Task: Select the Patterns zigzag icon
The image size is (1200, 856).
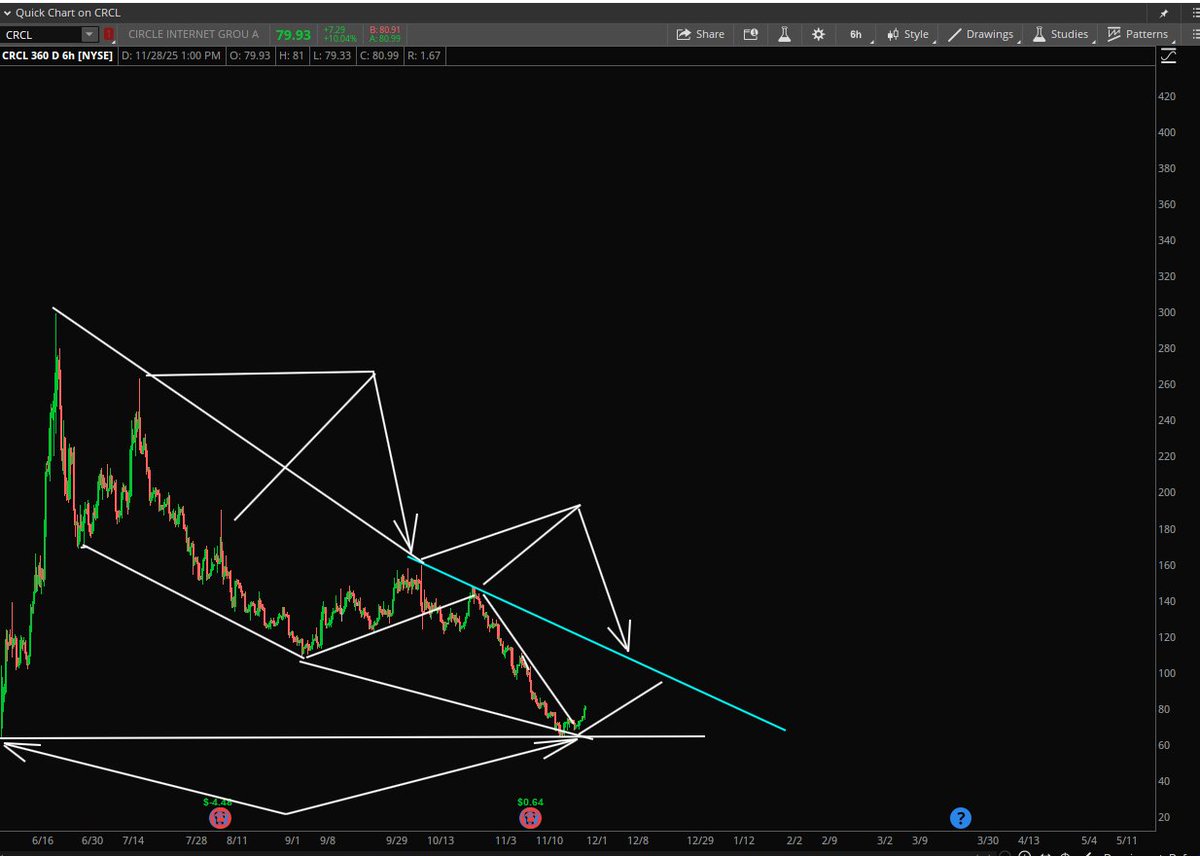Action: (1113, 33)
